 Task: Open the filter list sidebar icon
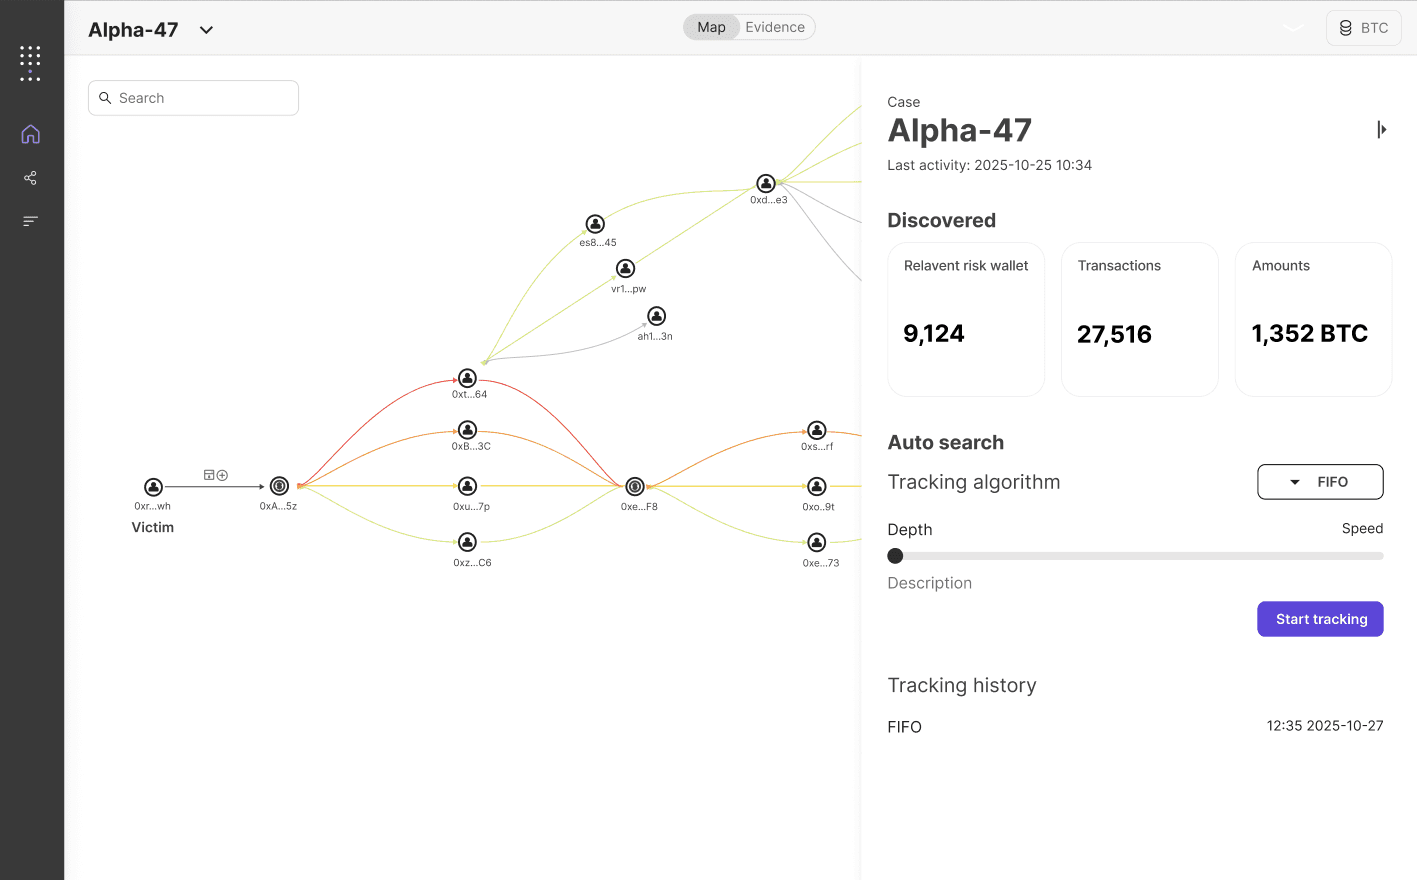point(31,221)
